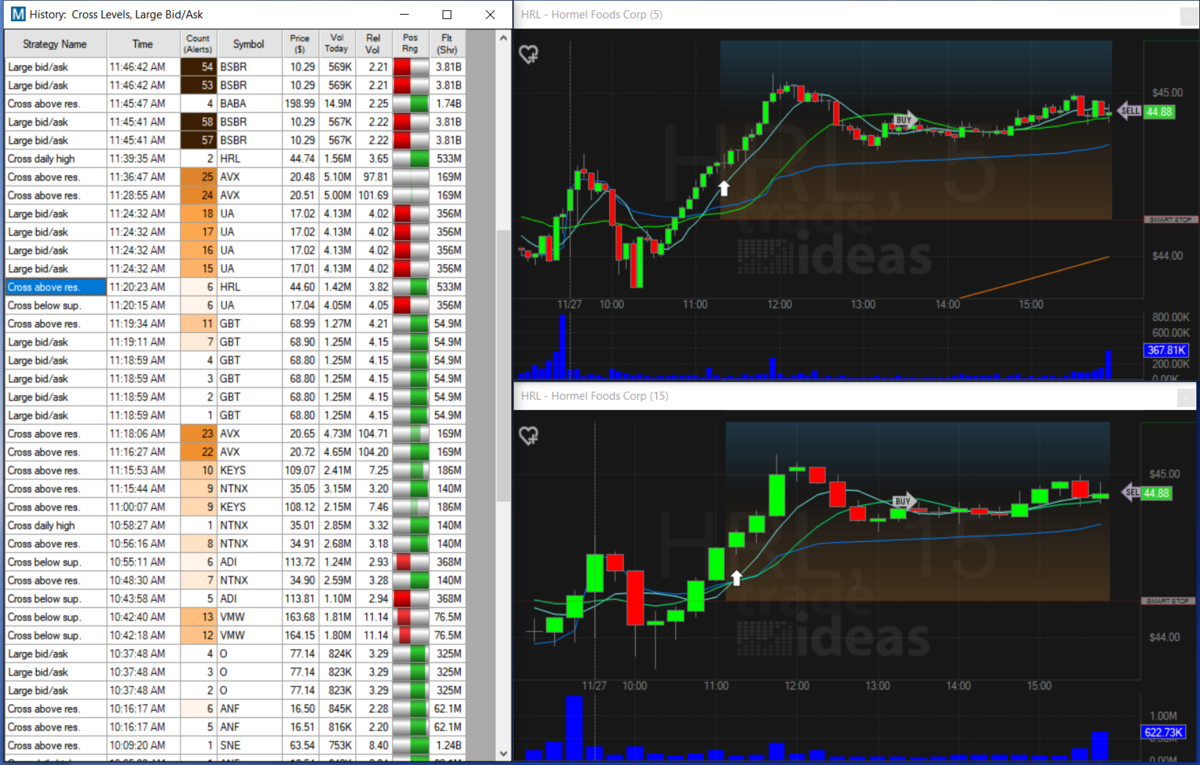1200x765 pixels.
Task: Click the Pos Rng bar in the BABA row
Action: pyautogui.click(x=410, y=103)
